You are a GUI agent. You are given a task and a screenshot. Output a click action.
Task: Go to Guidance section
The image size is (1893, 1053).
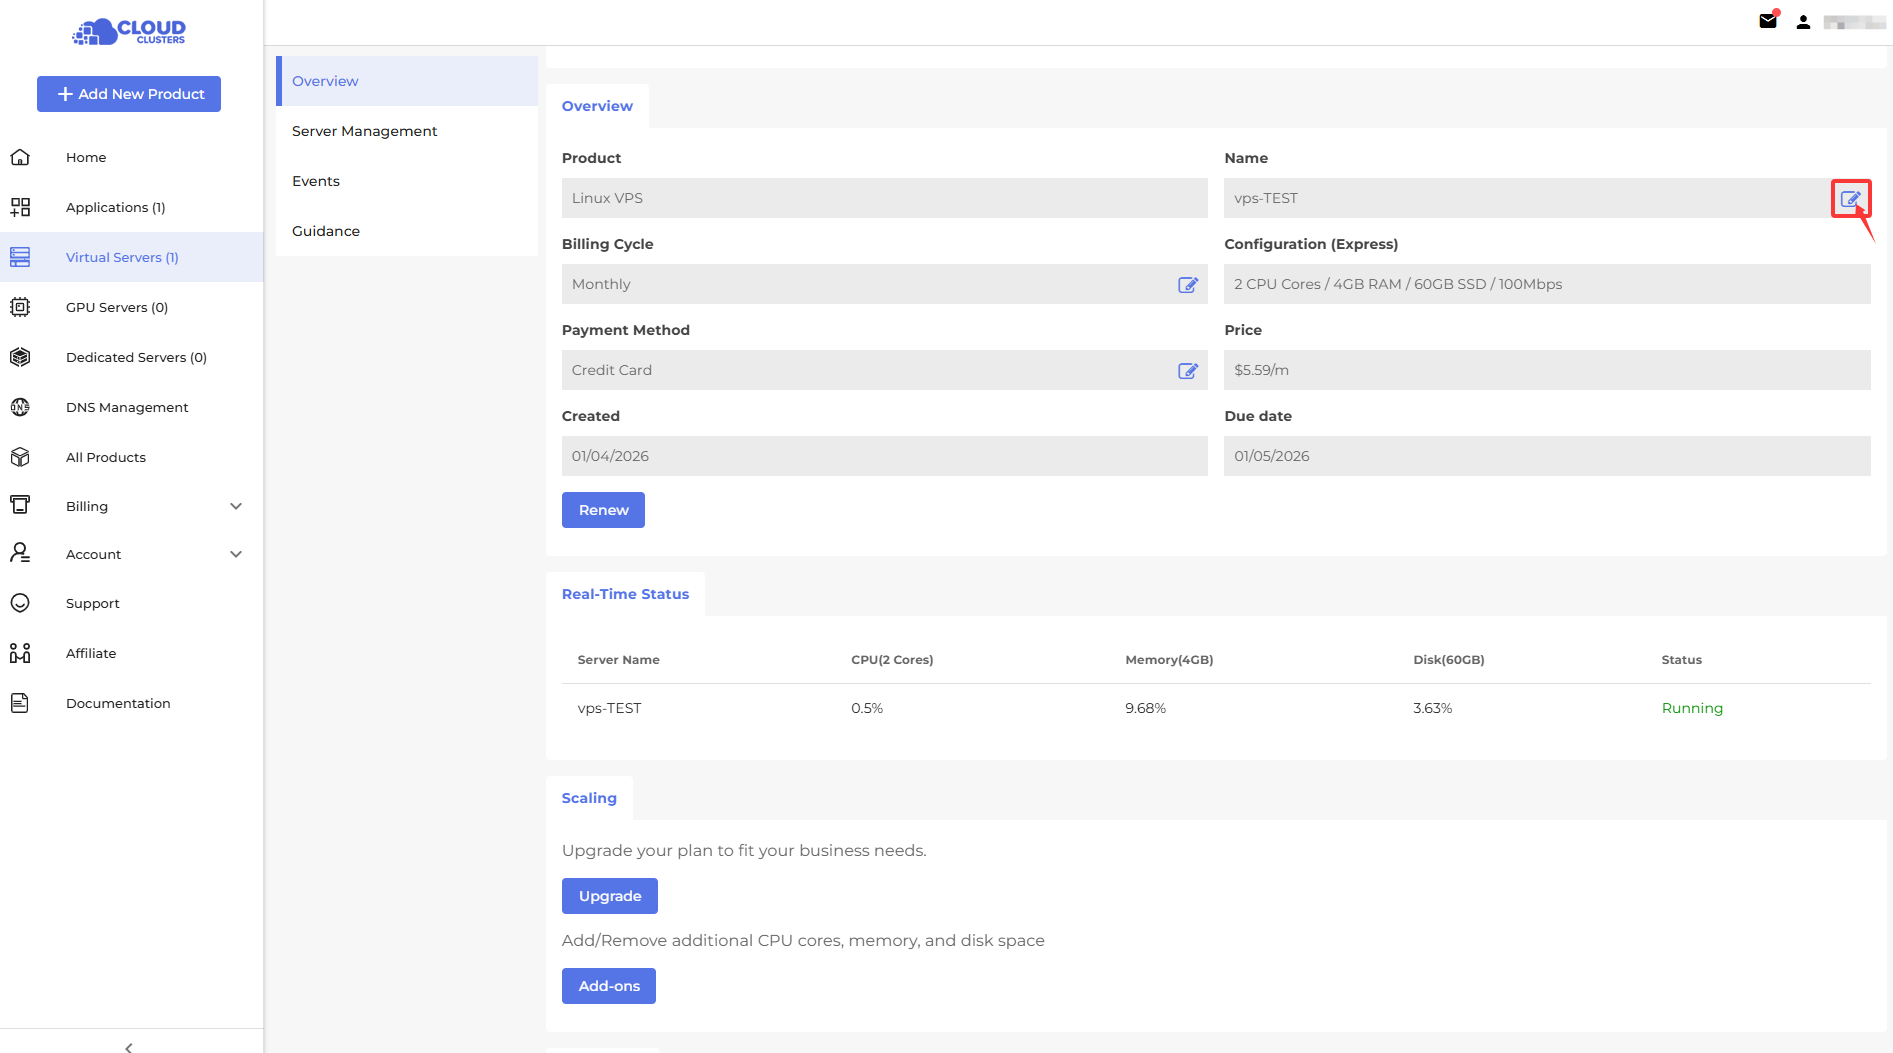click(x=326, y=231)
